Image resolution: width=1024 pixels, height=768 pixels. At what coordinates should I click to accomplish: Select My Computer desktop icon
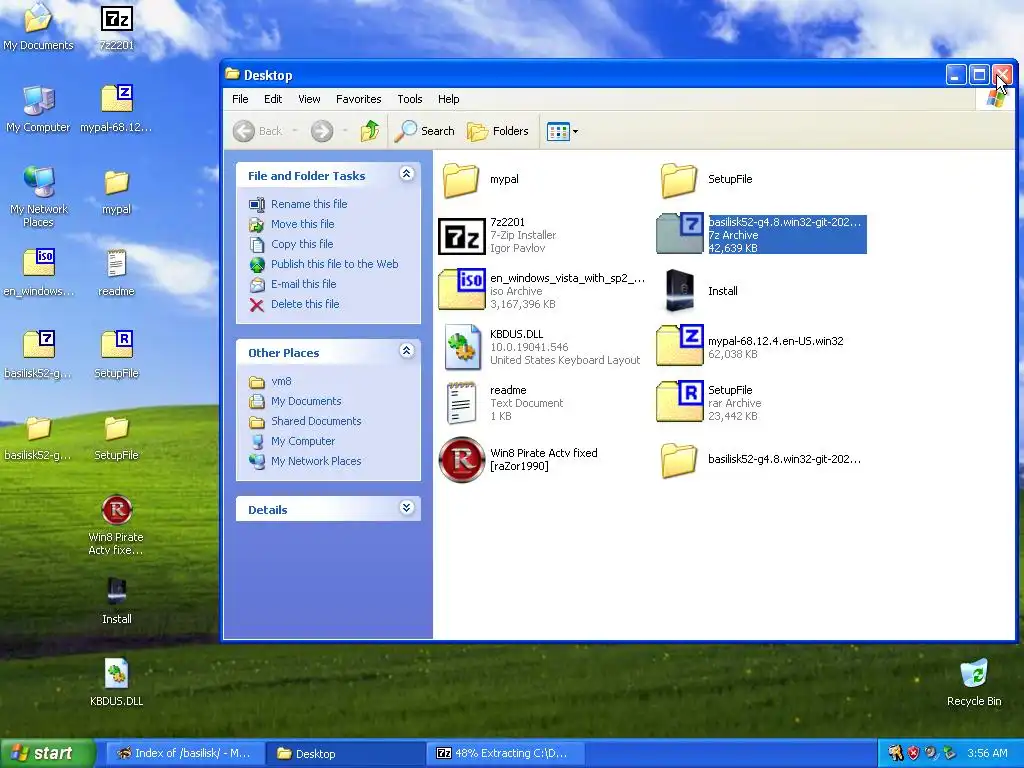click(x=38, y=109)
